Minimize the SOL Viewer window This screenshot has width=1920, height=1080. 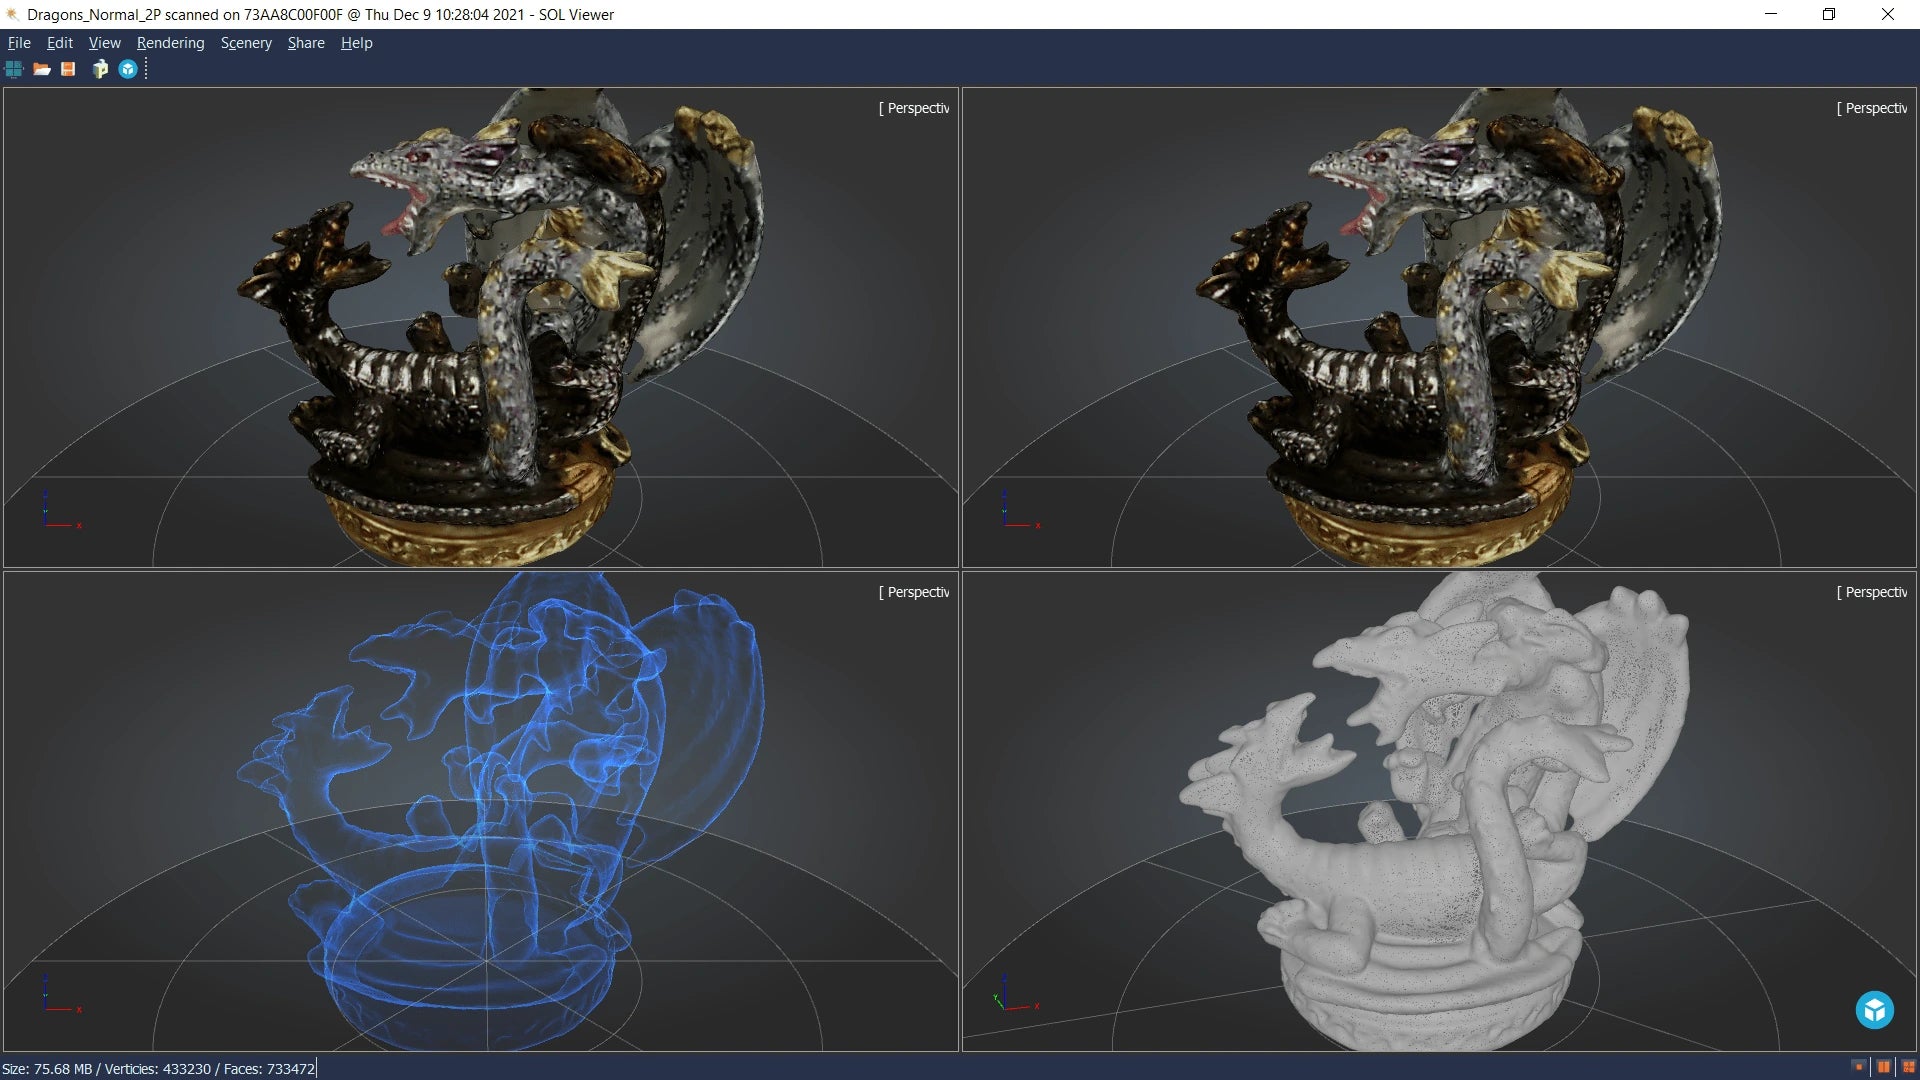pyautogui.click(x=1771, y=14)
